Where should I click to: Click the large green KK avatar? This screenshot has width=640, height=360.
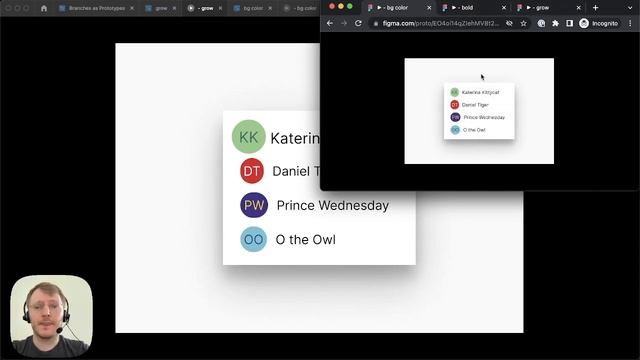(x=249, y=137)
